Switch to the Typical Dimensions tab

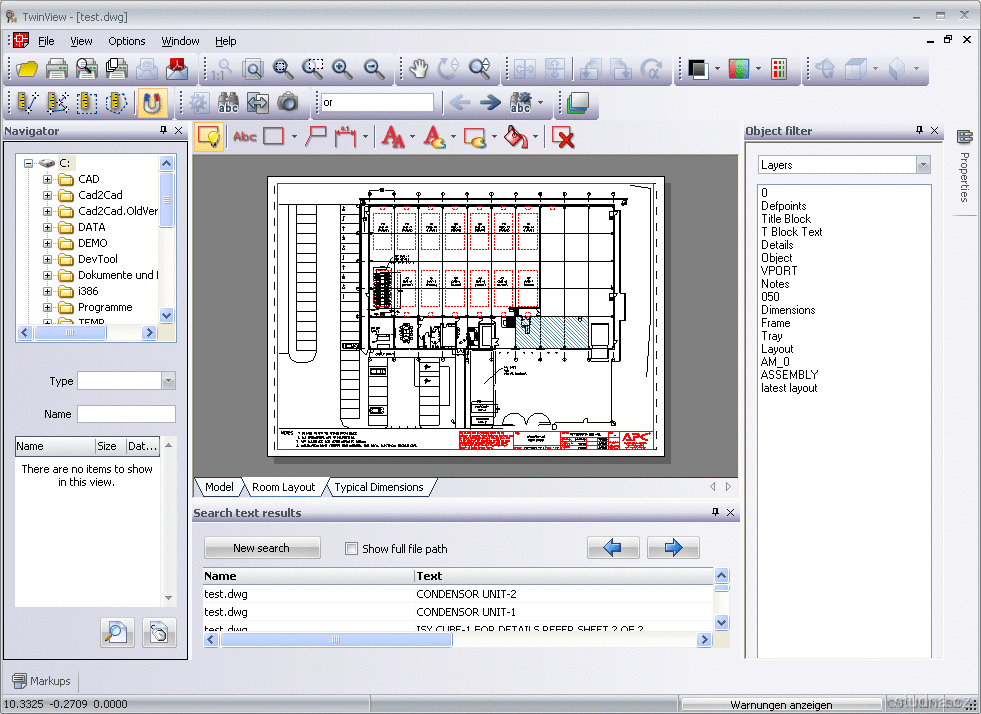(379, 487)
